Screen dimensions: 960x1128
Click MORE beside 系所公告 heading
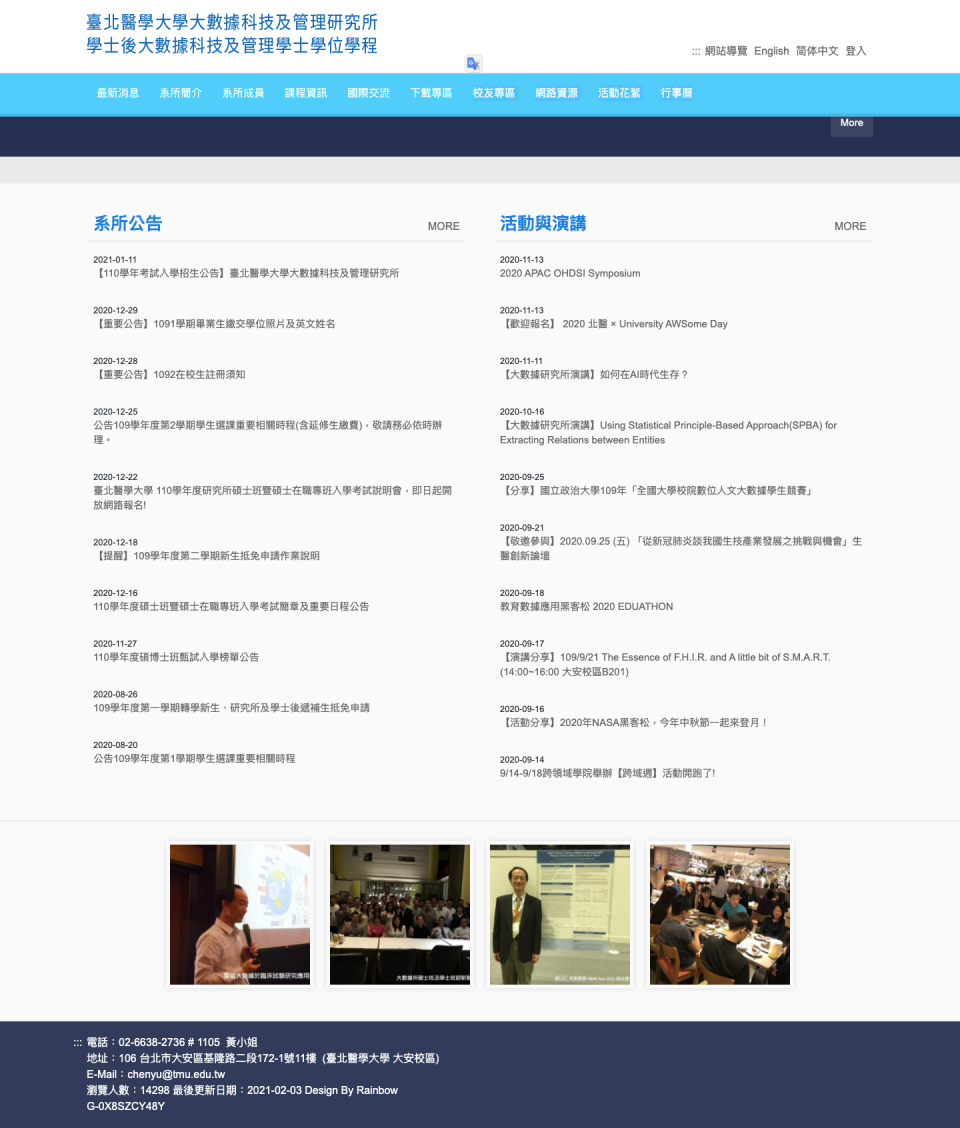[x=443, y=226]
